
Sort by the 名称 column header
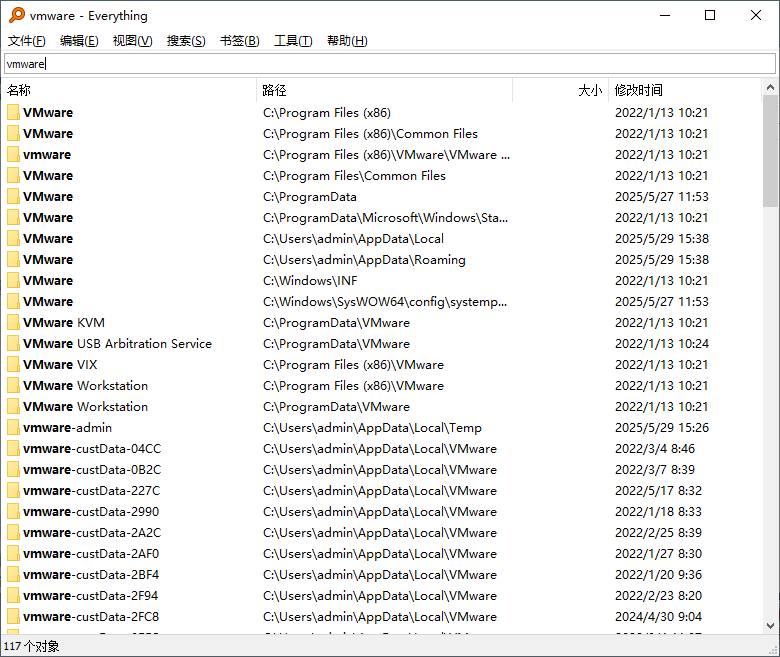129,90
